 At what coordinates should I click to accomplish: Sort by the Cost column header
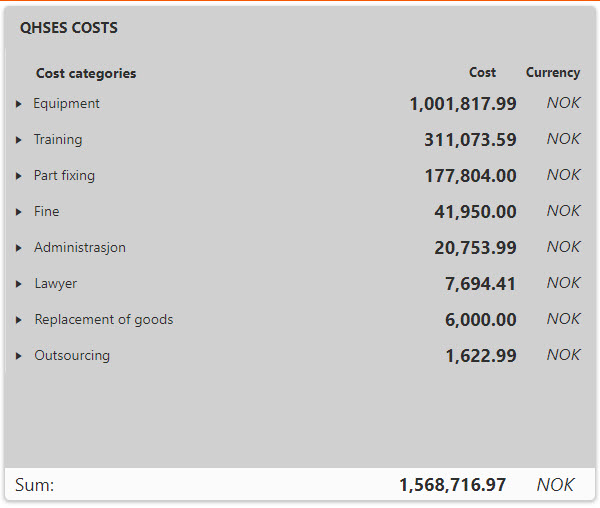(482, 72)
